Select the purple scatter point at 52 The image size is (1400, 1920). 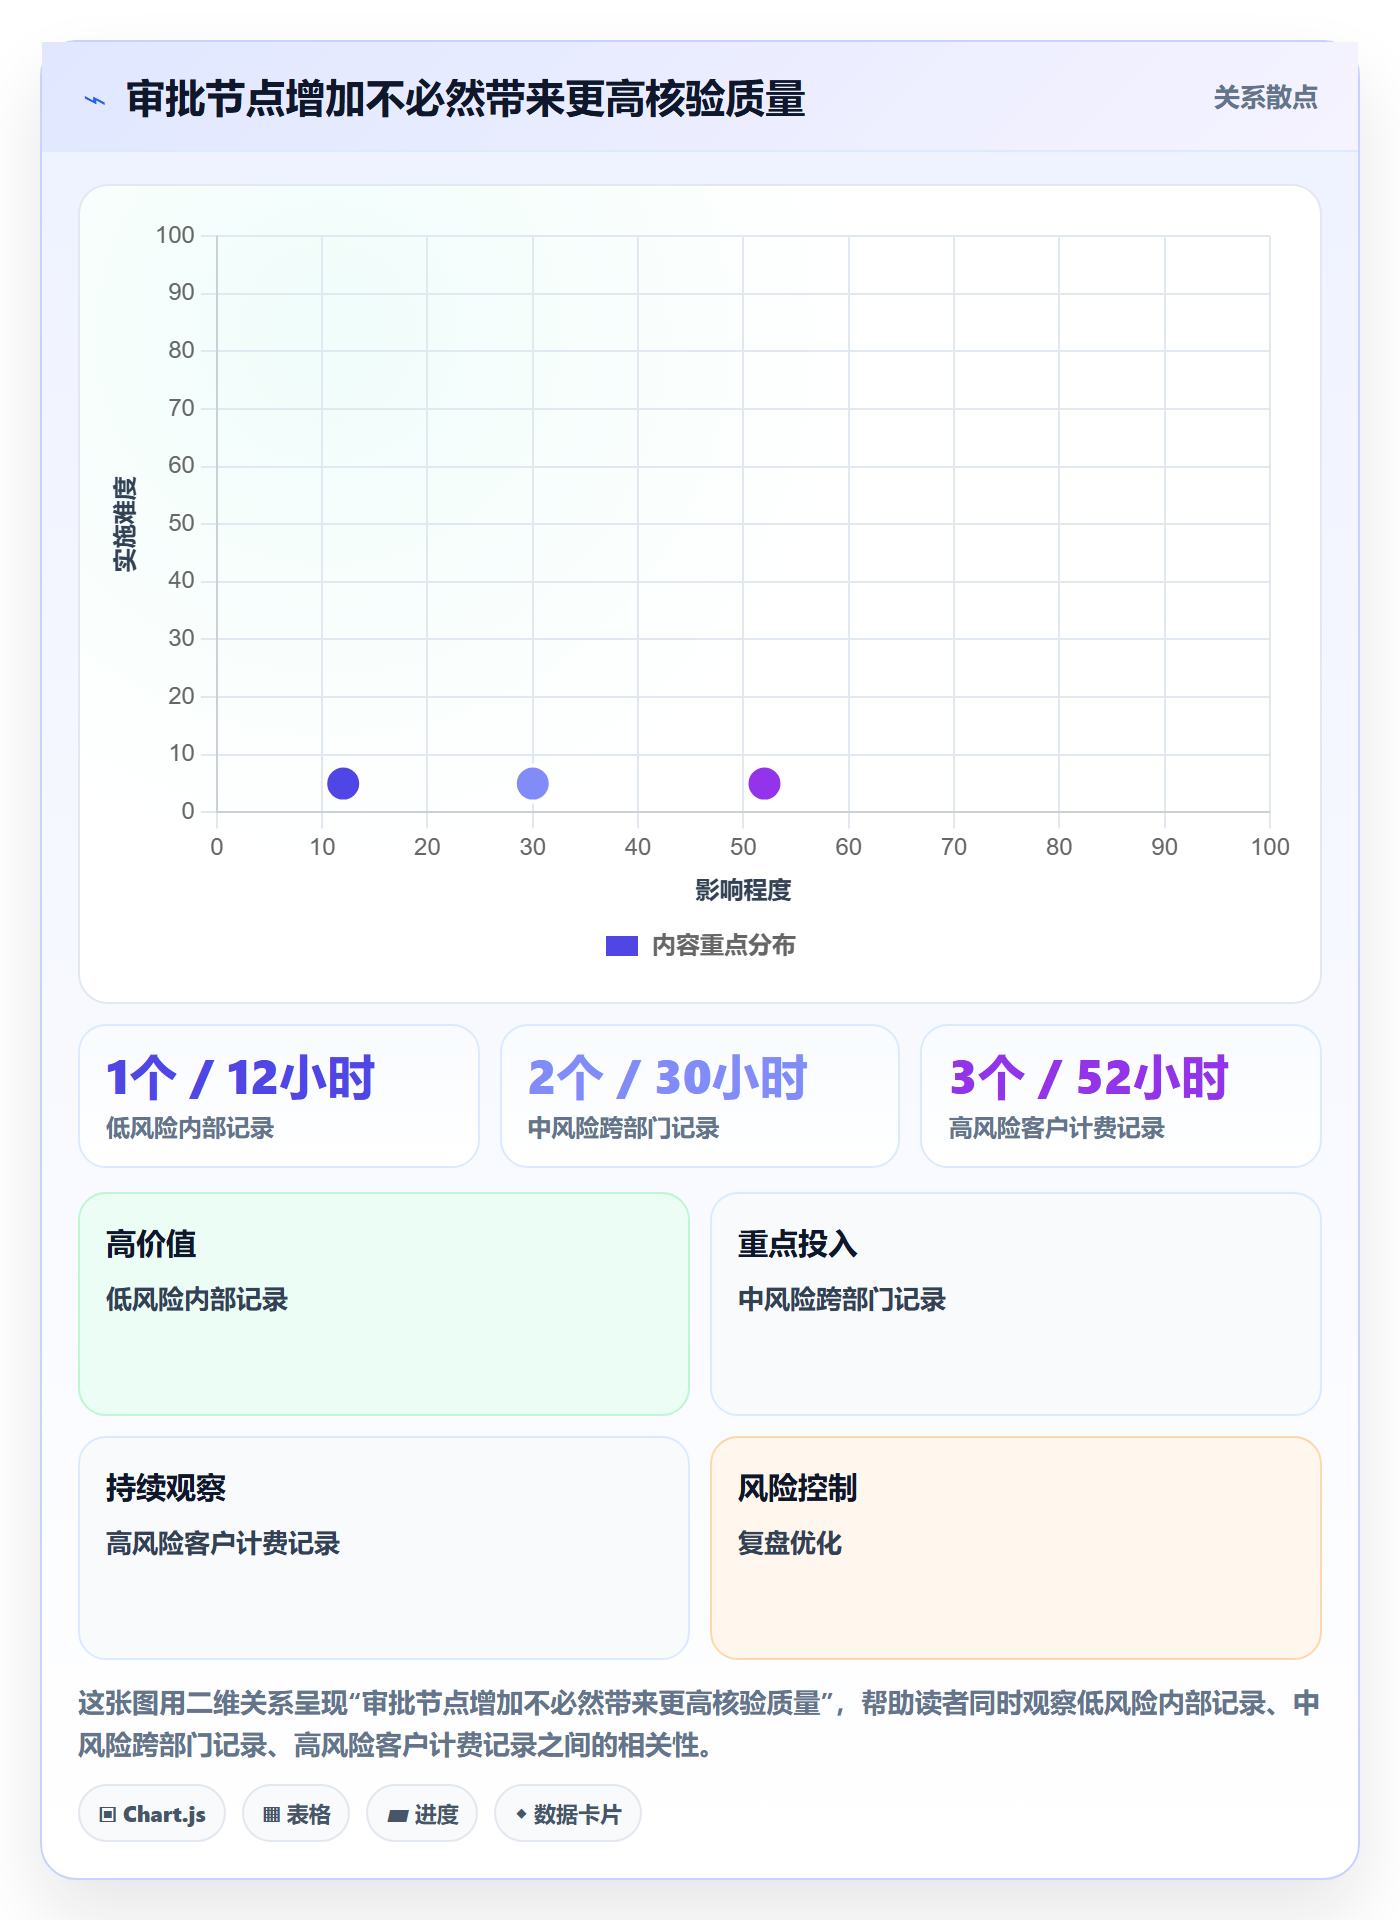pyautogui.click(x=764, y=783)
